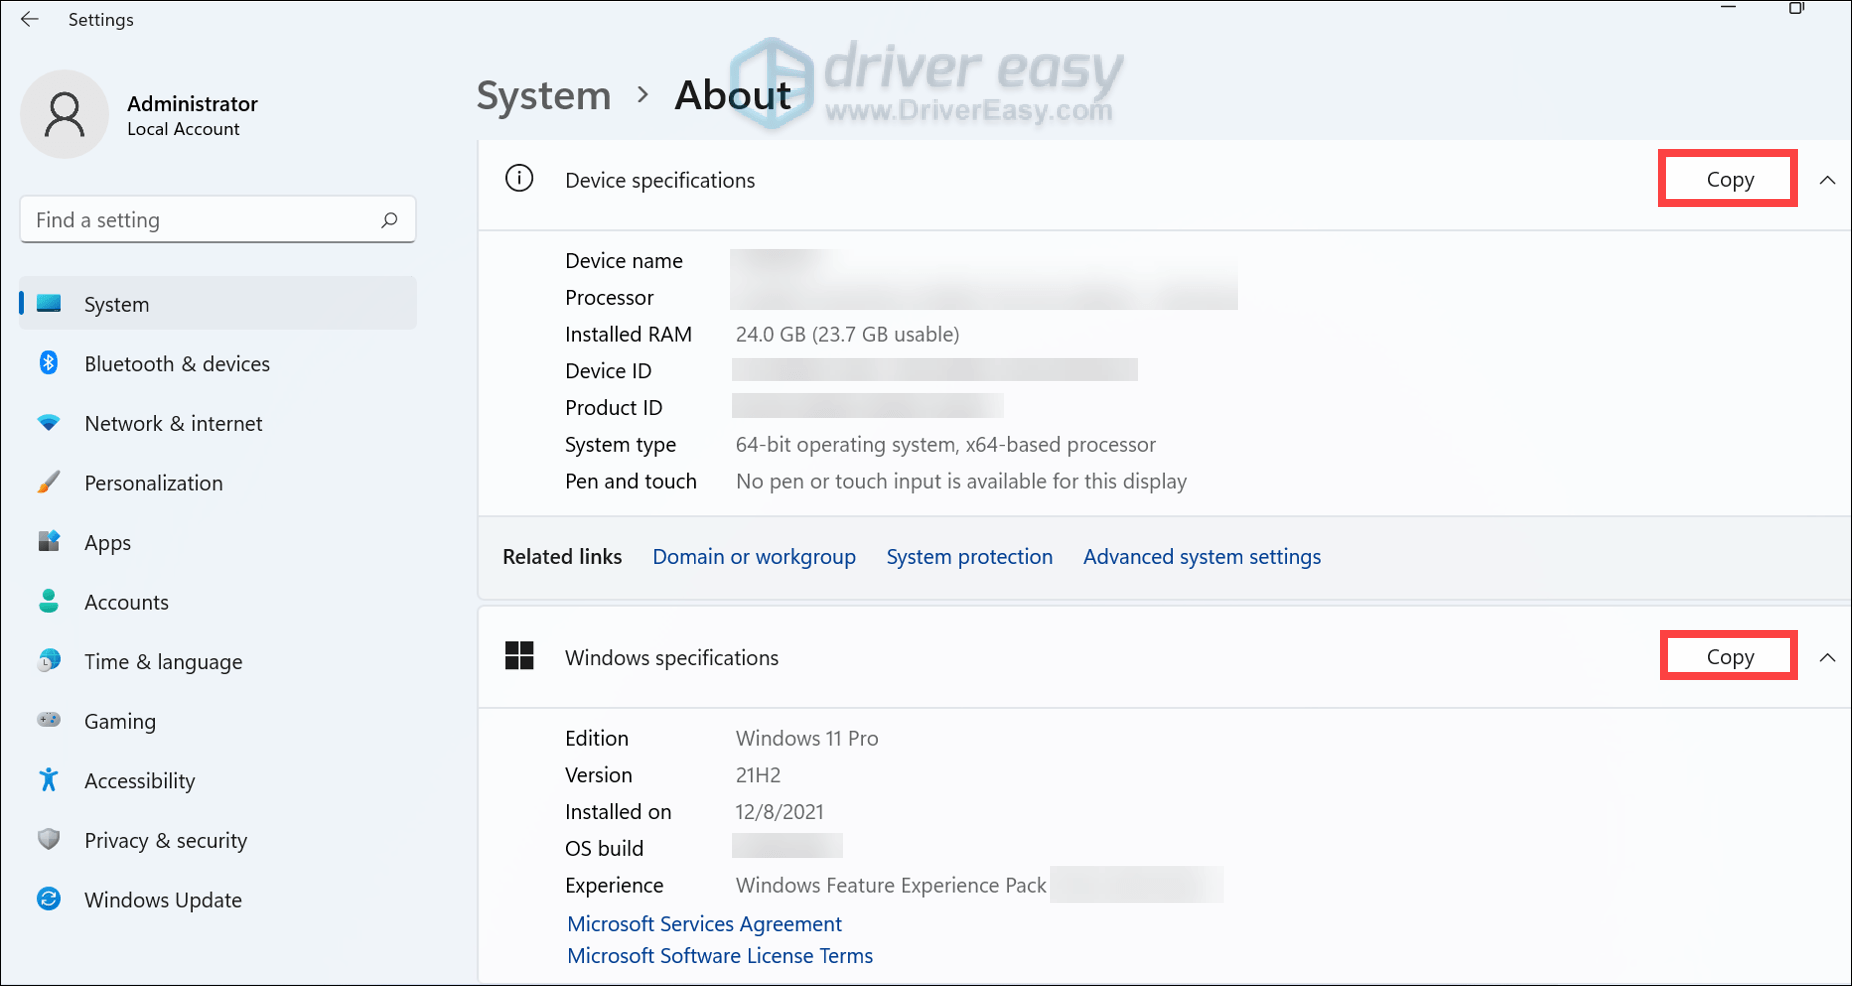Click the Device name label
This screenshot has height=986, width=1852.
[624, 261]
